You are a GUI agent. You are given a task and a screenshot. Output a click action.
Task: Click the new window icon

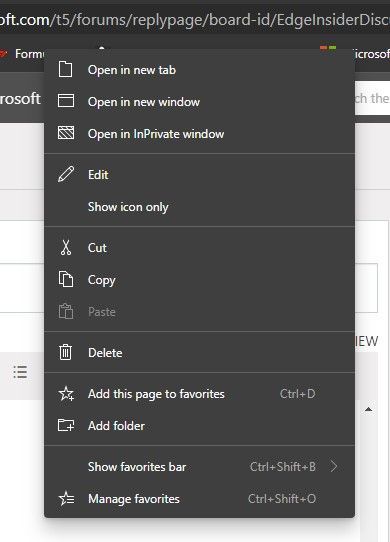[66, 101]
